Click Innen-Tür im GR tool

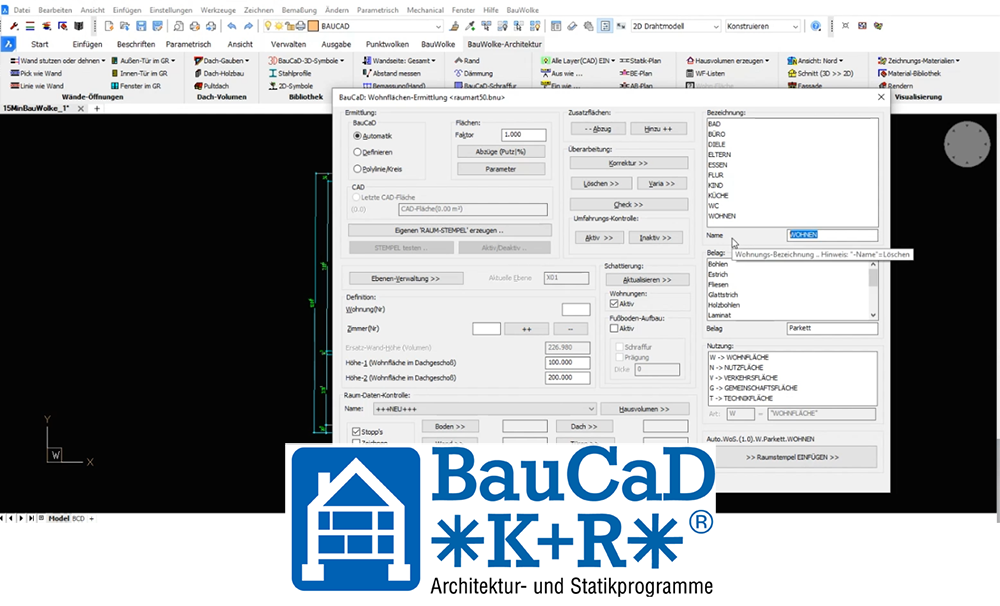(x=139, y=73)
